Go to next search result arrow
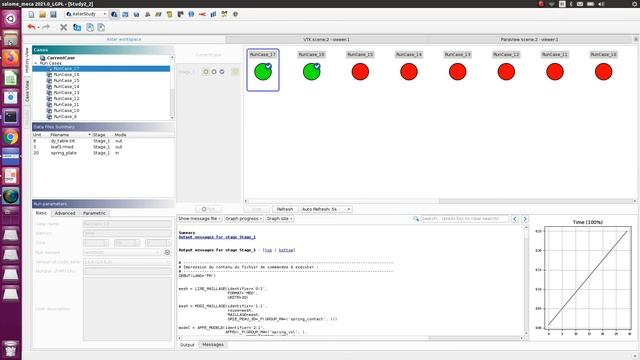Viewport: 640px width, 360px height. [525, 219]
